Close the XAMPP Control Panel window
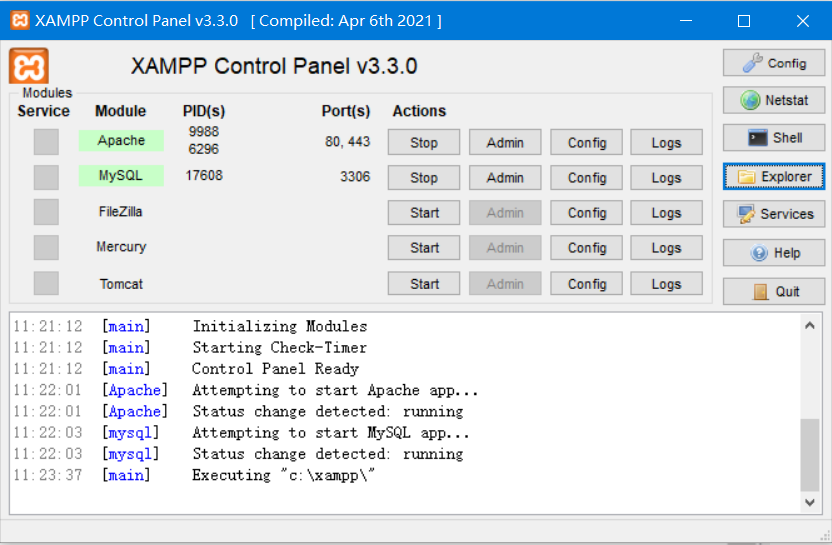Viewport: 832px width, 545px height. pyautogui.click(x=803, y=21)
